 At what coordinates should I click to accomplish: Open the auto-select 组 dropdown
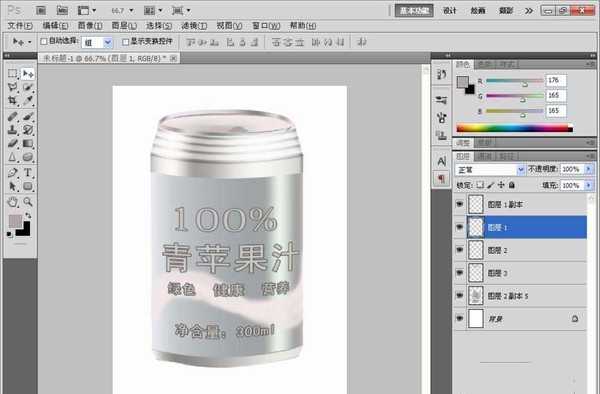click(x=108, y=42)
